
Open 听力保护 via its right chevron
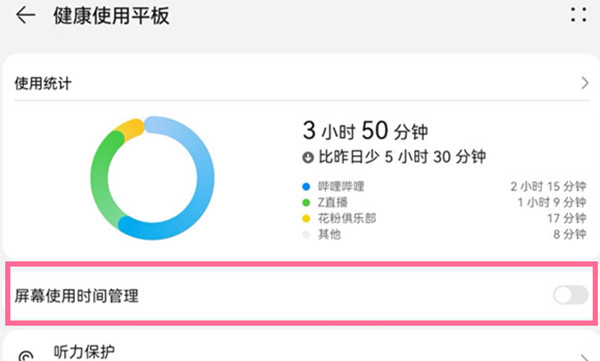(x=585, y=357)
